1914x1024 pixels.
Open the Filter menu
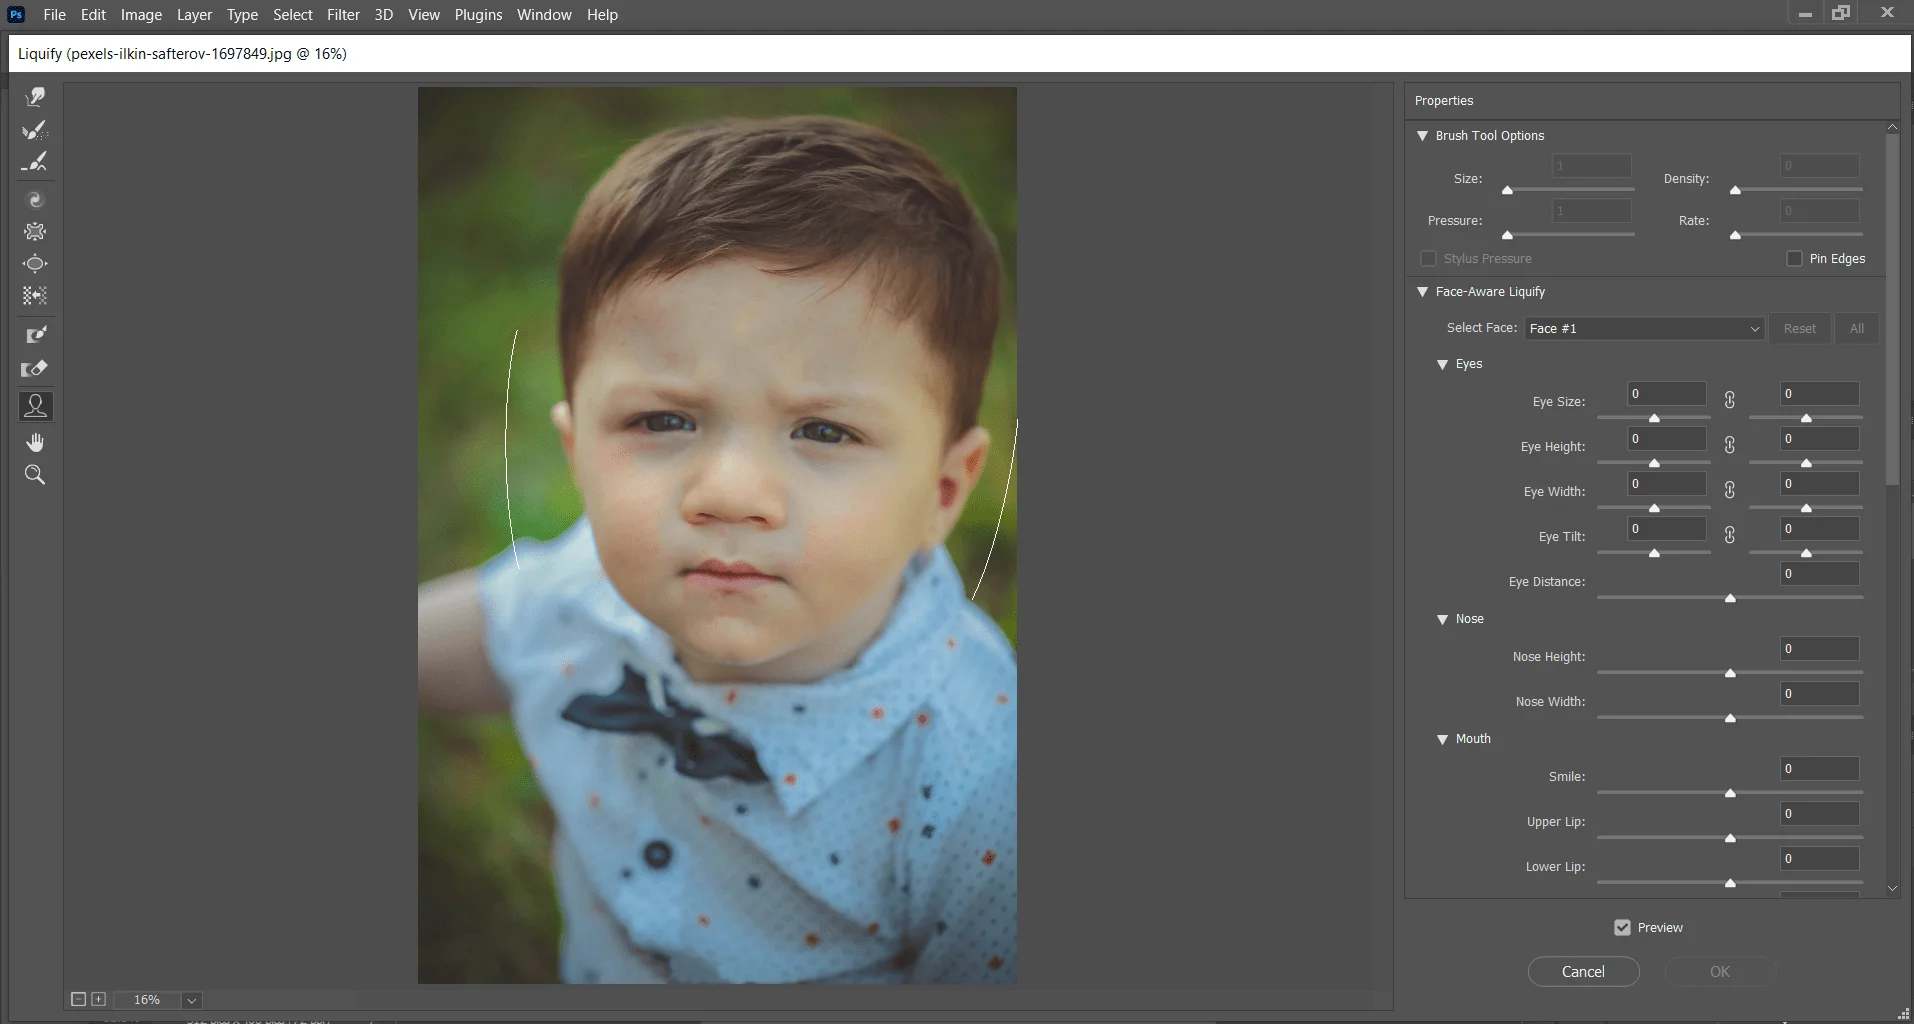pos(343,15)
